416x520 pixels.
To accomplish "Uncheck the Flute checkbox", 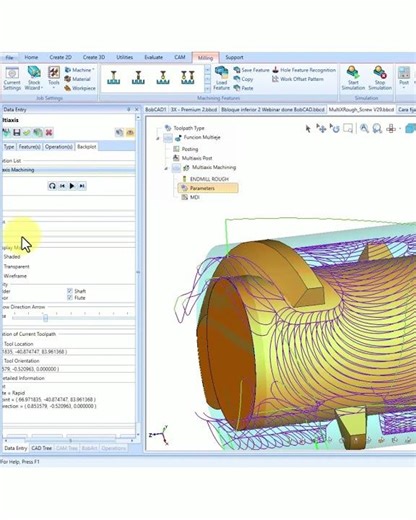I will click(70, 298).
